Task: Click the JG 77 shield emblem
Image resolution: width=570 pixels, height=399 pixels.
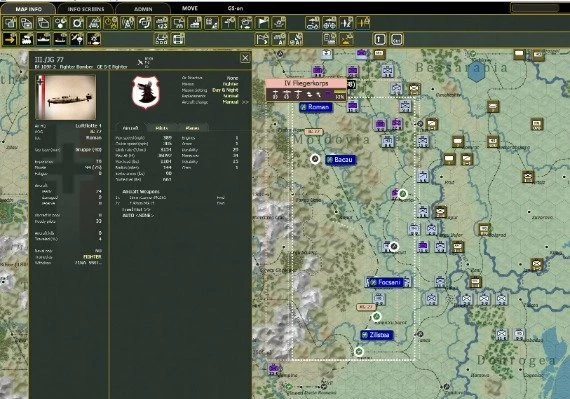Action: [145, 92]
